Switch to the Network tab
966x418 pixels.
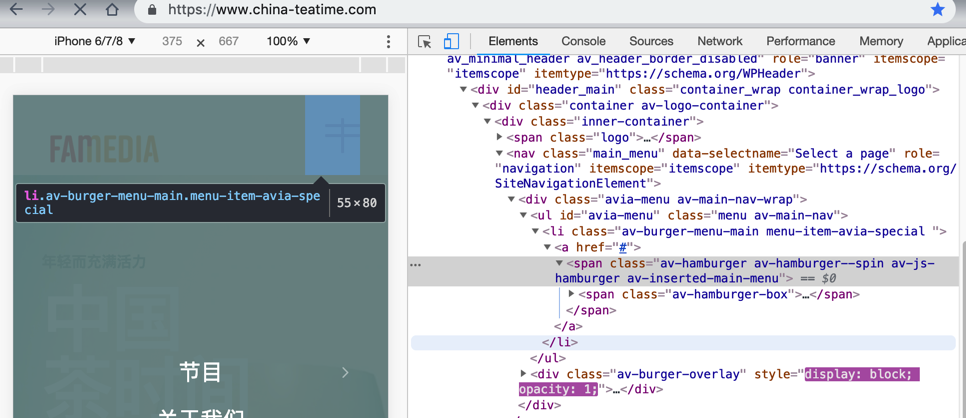[719, 41]
